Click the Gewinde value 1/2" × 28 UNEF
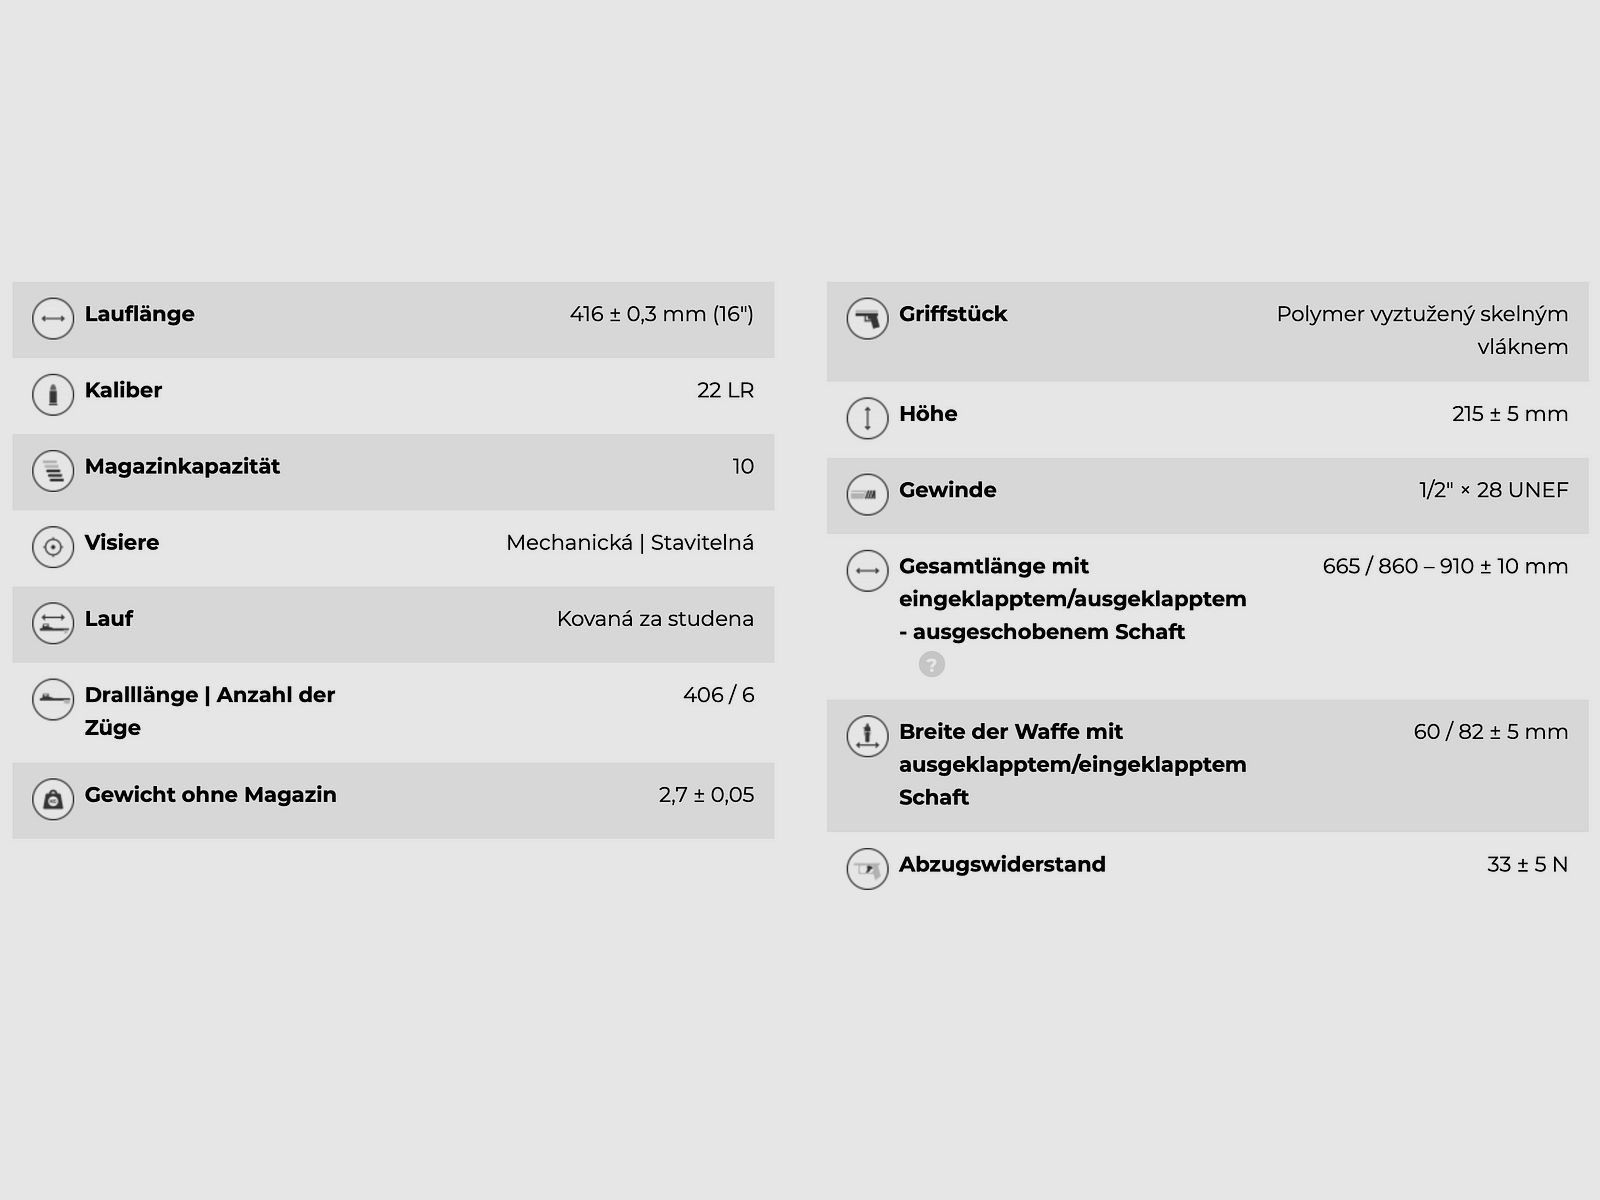The image size is (1600, 1200). pyautogui.click(x=1493, y=490)
